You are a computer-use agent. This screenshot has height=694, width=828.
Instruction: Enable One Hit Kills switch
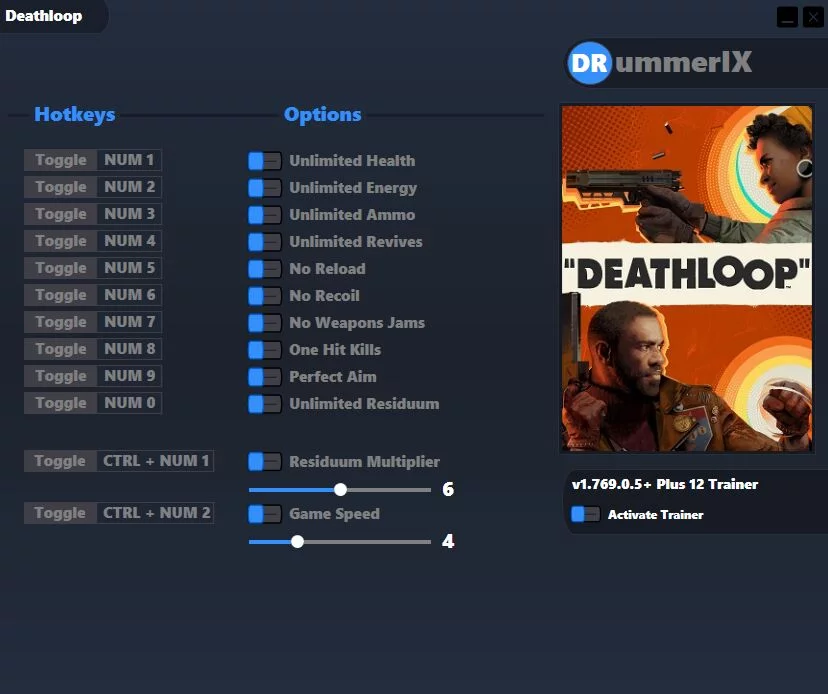coord(265,350)
